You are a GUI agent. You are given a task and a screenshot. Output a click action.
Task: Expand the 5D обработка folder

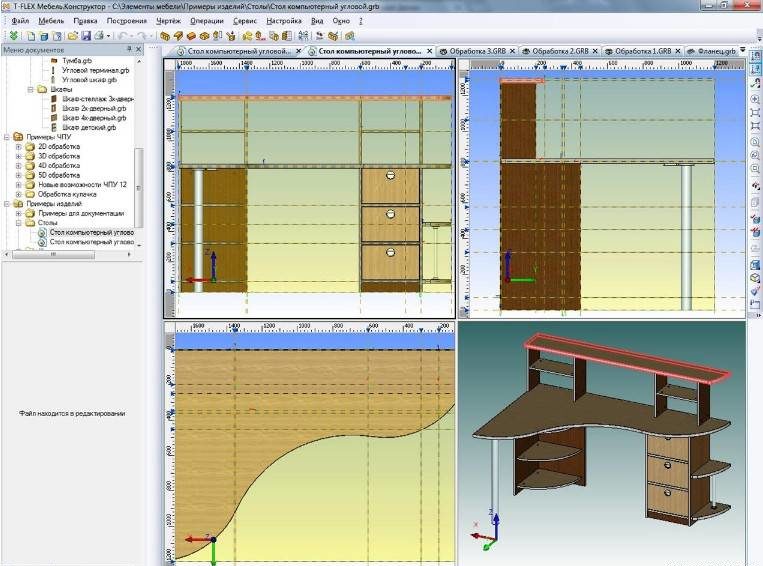[x=18, y=175]
